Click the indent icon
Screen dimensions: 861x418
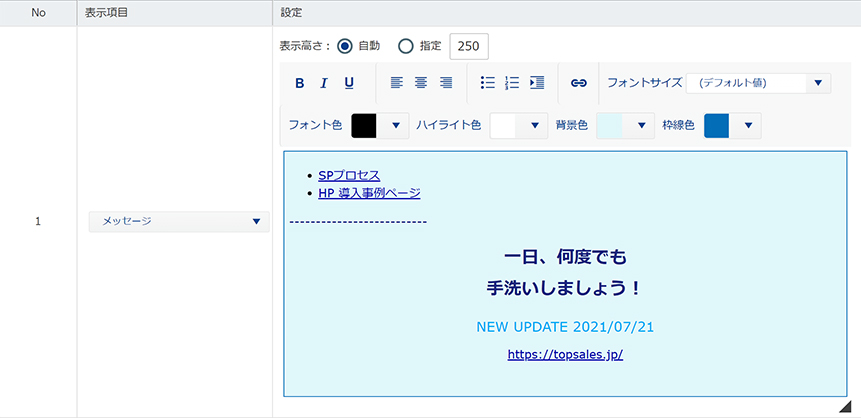[537, 83]
